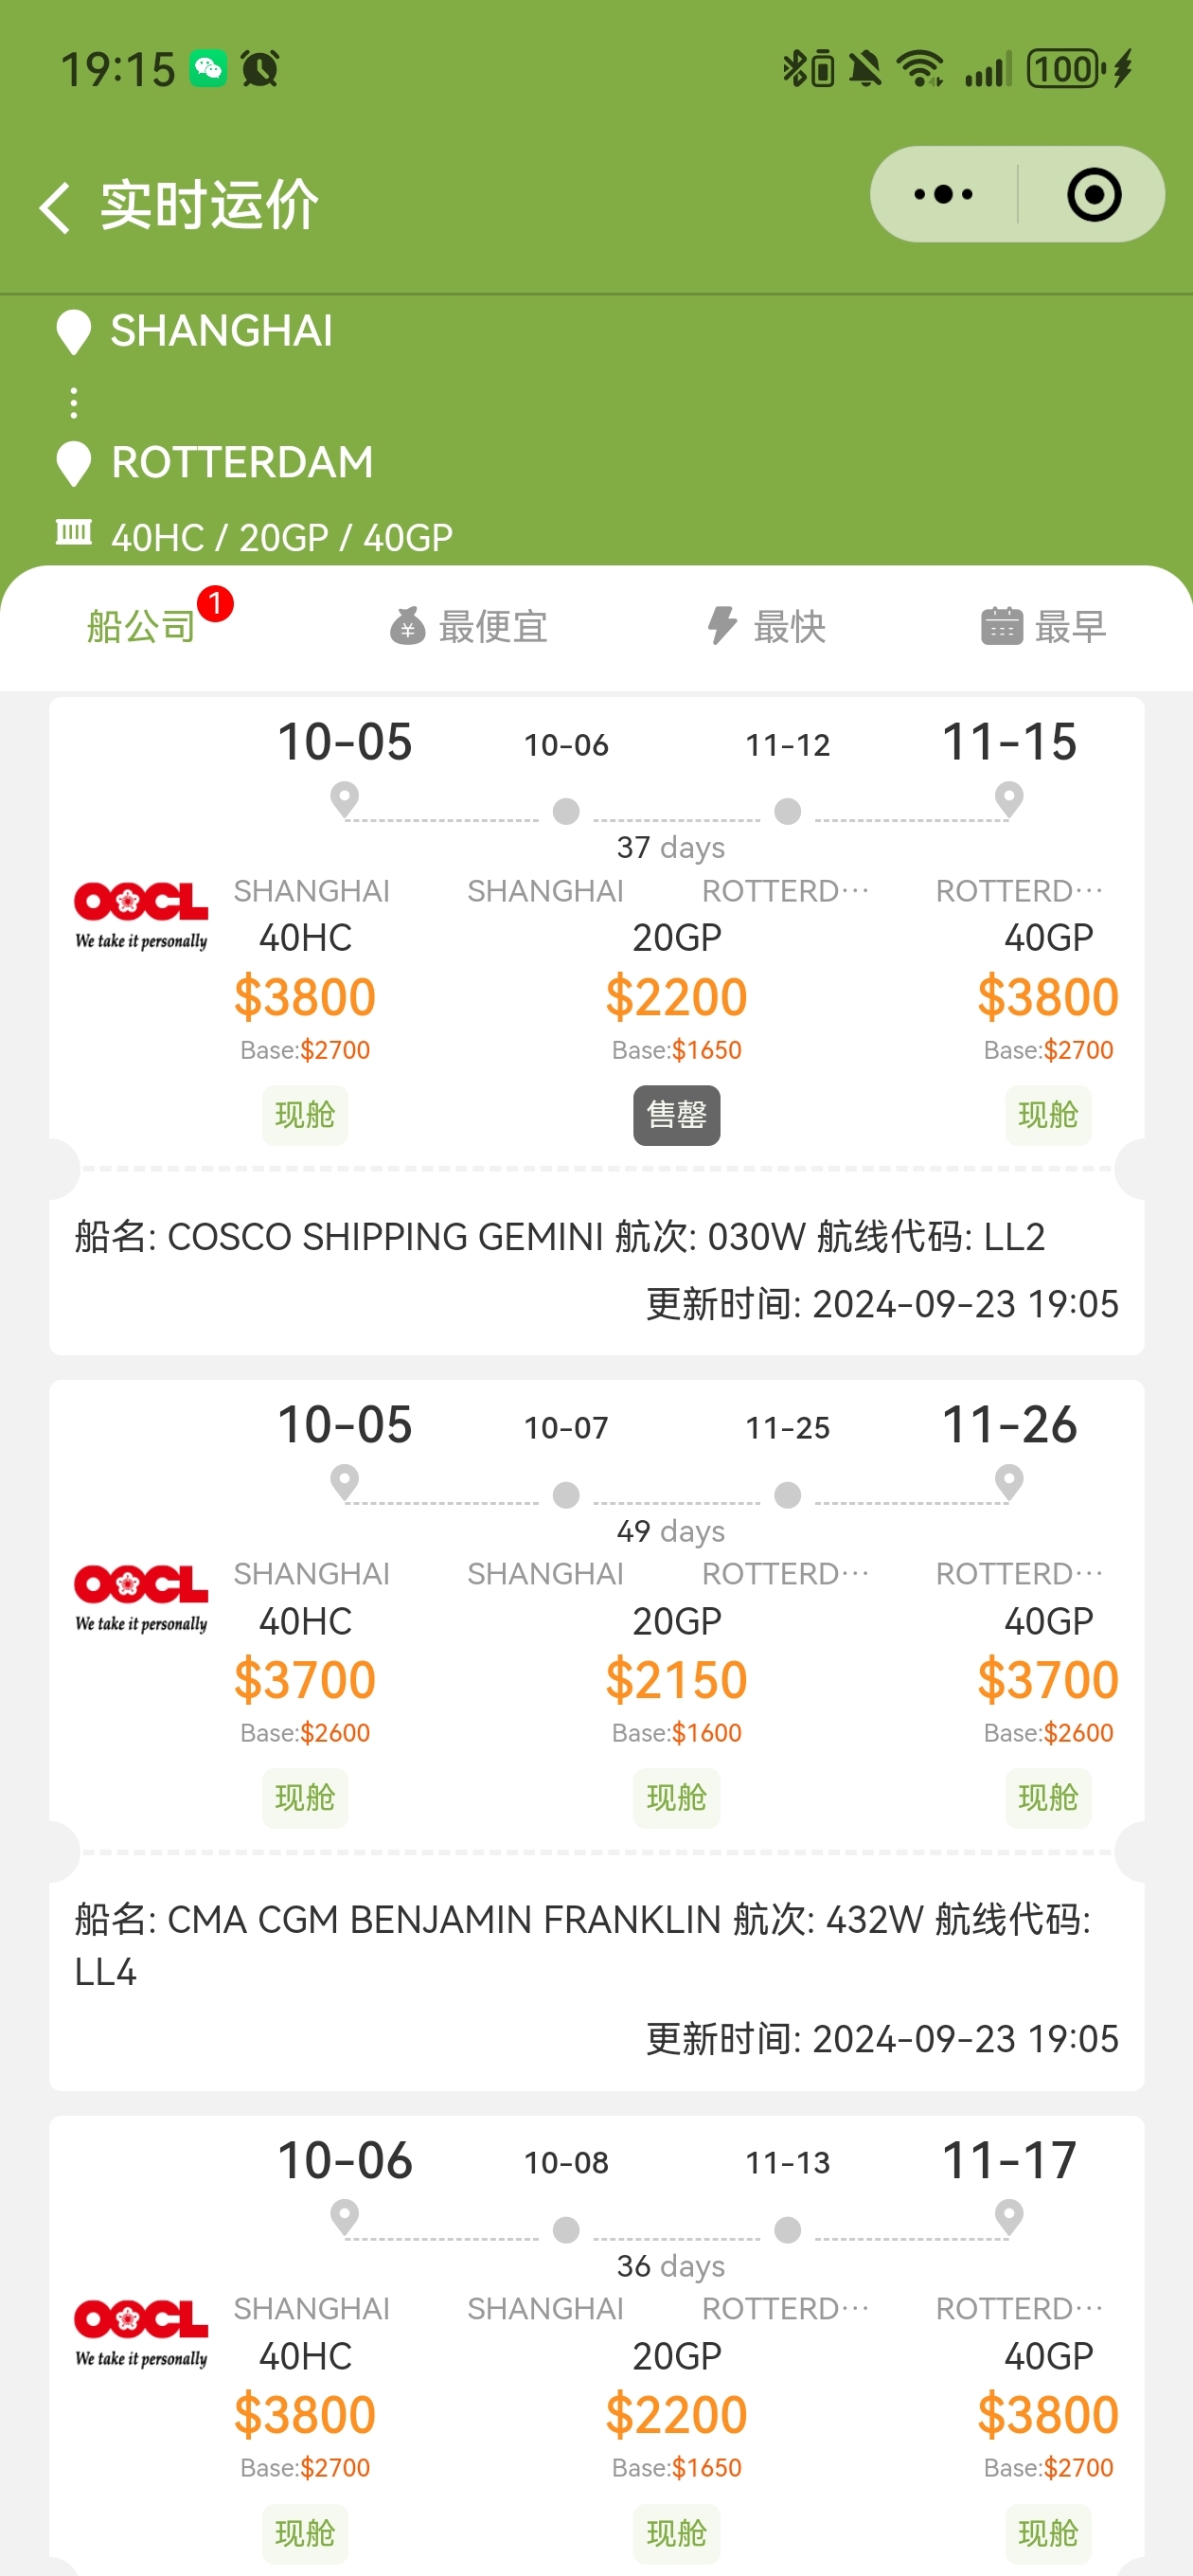Open the mini program three-dots menu
This screenshot has width=1193, height=2576.
[x=943, y=194]
